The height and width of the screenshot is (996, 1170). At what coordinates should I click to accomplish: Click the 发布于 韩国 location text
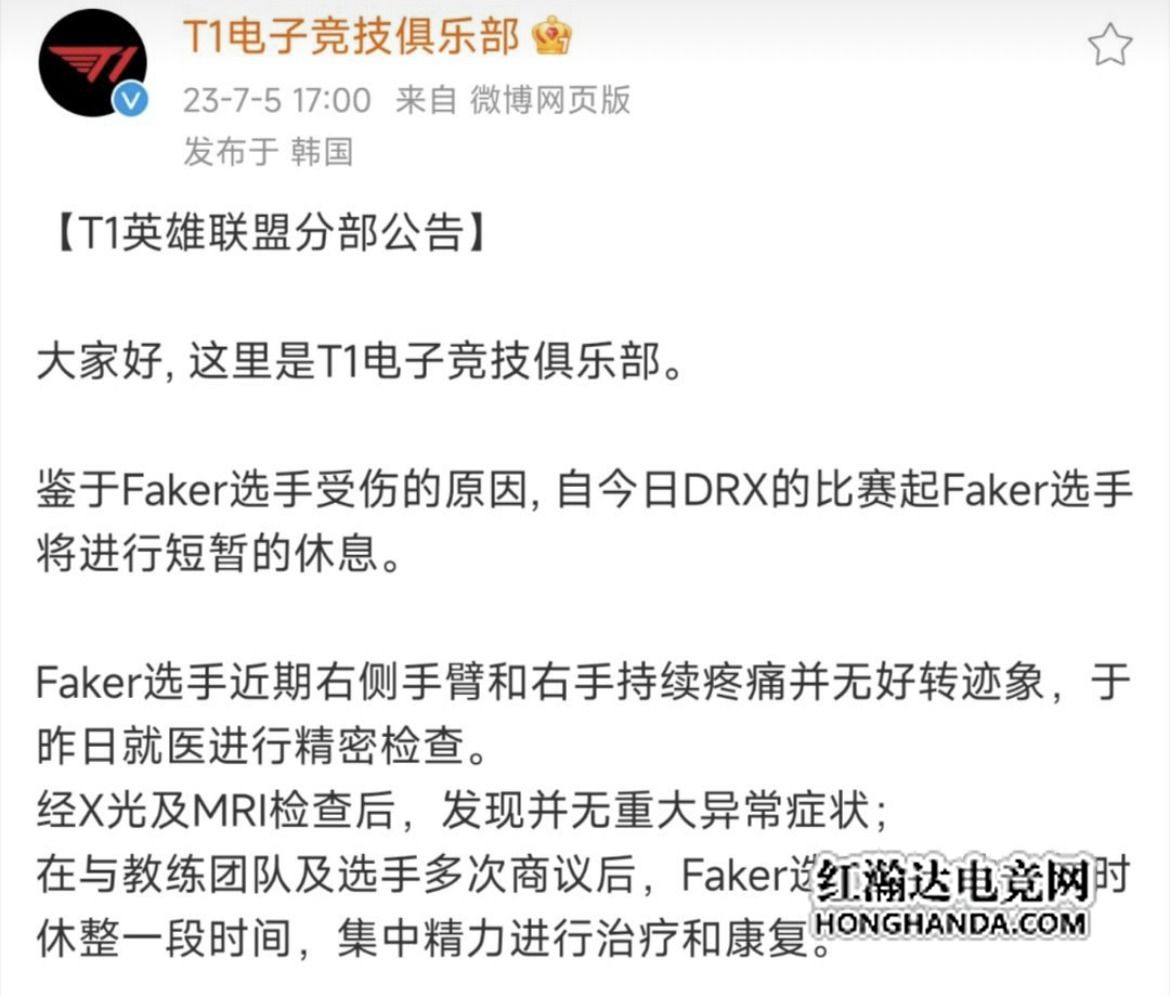pos(268,151)
